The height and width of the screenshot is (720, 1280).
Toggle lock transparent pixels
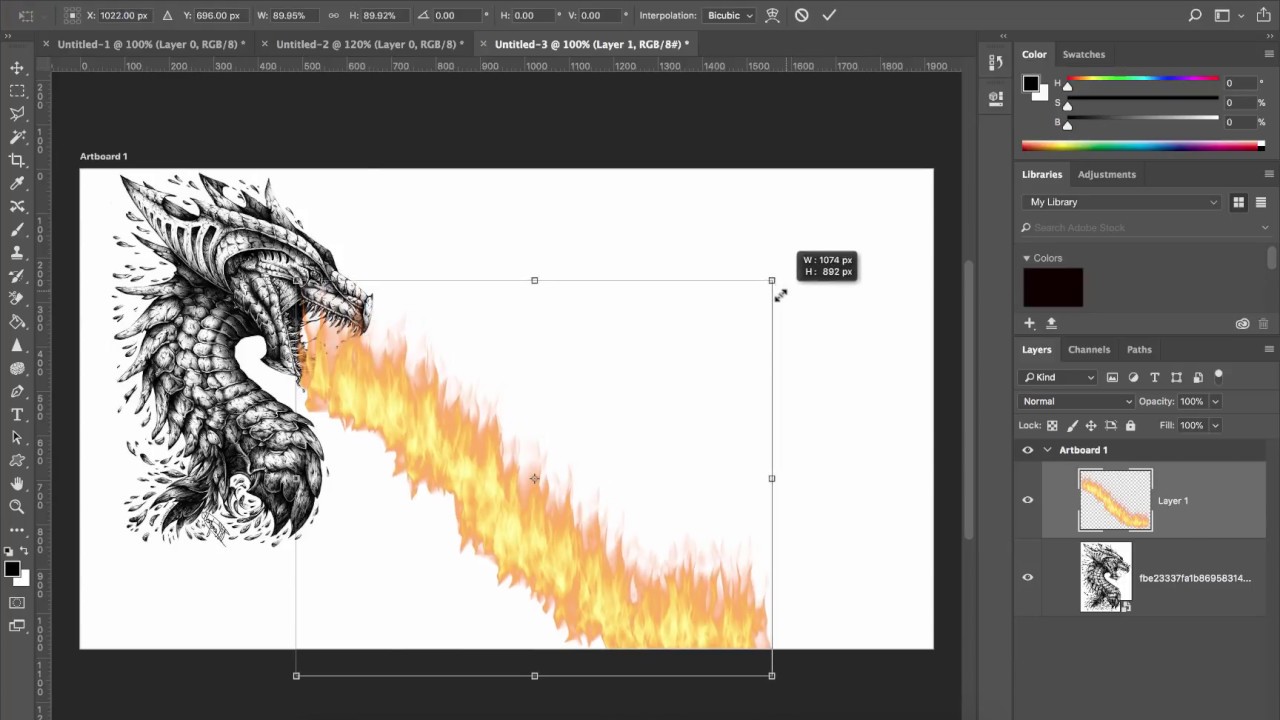pos(1052,425)
